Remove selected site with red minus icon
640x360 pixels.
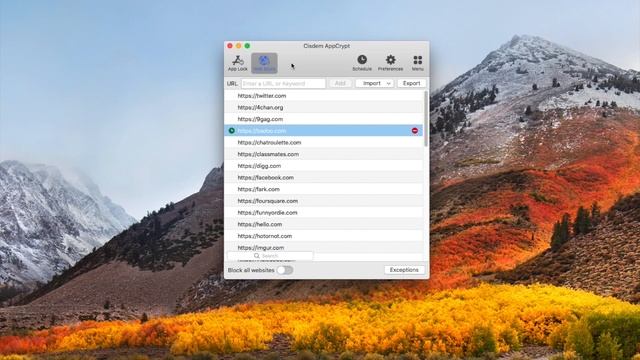click(415, 131)
